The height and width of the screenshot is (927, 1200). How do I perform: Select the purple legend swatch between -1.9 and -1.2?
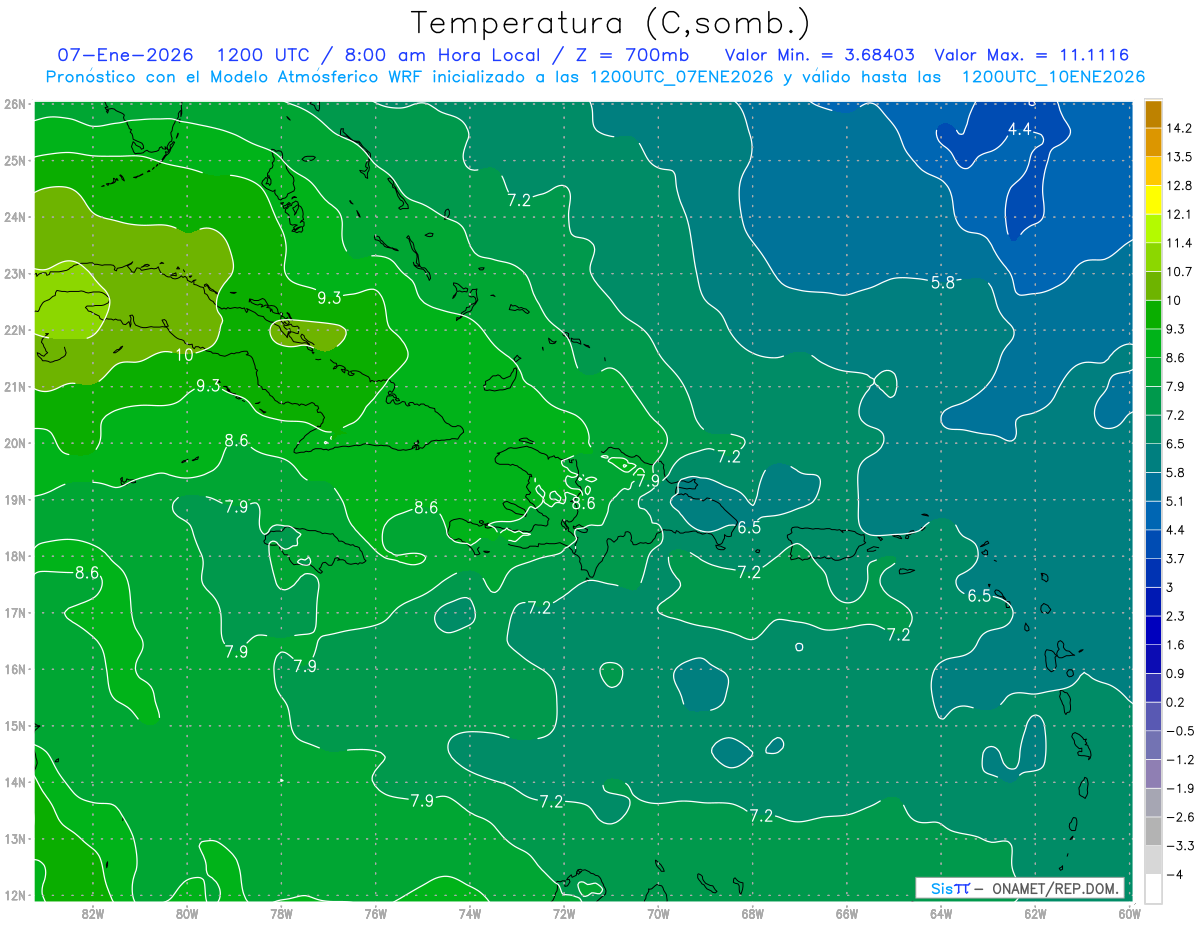click(x=1153, y=774)
